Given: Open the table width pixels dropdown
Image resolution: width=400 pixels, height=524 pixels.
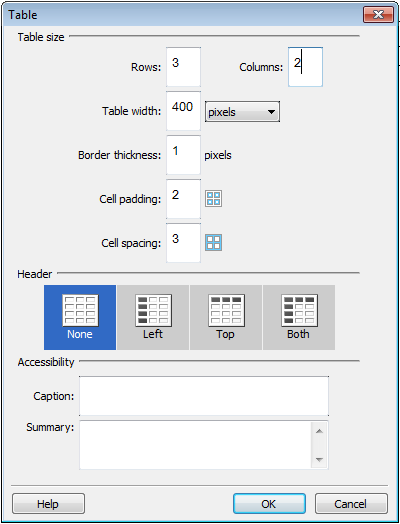Looking at the screenshot, I should pyautogui.click(x=242, y=112).
